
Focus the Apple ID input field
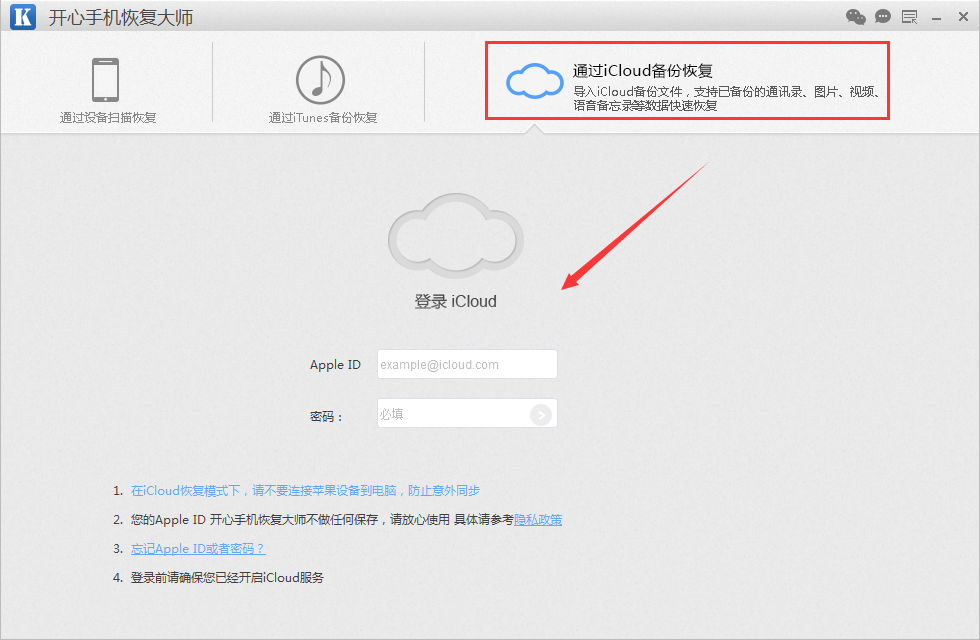tap(466, 365)
